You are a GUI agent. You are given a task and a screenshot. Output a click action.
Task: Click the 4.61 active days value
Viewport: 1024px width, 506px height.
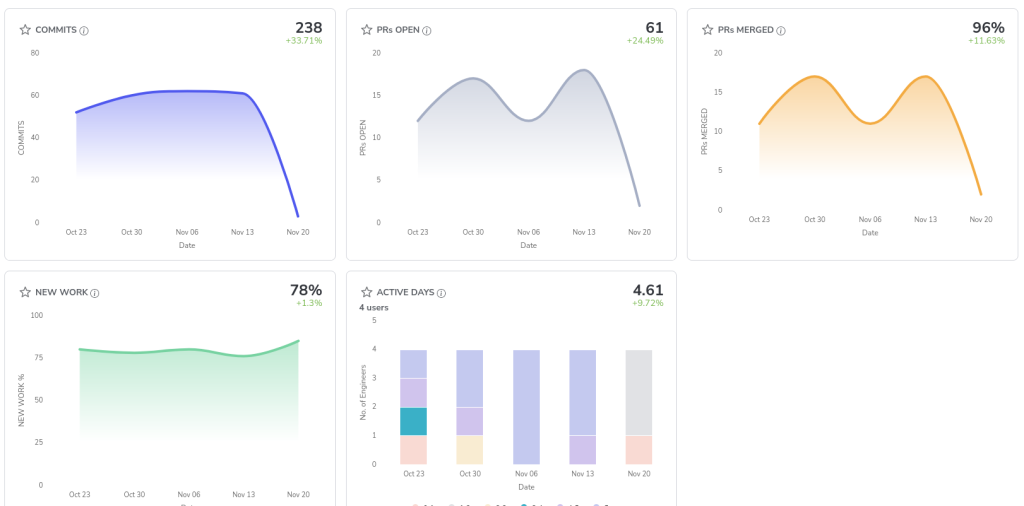[648, 291]
